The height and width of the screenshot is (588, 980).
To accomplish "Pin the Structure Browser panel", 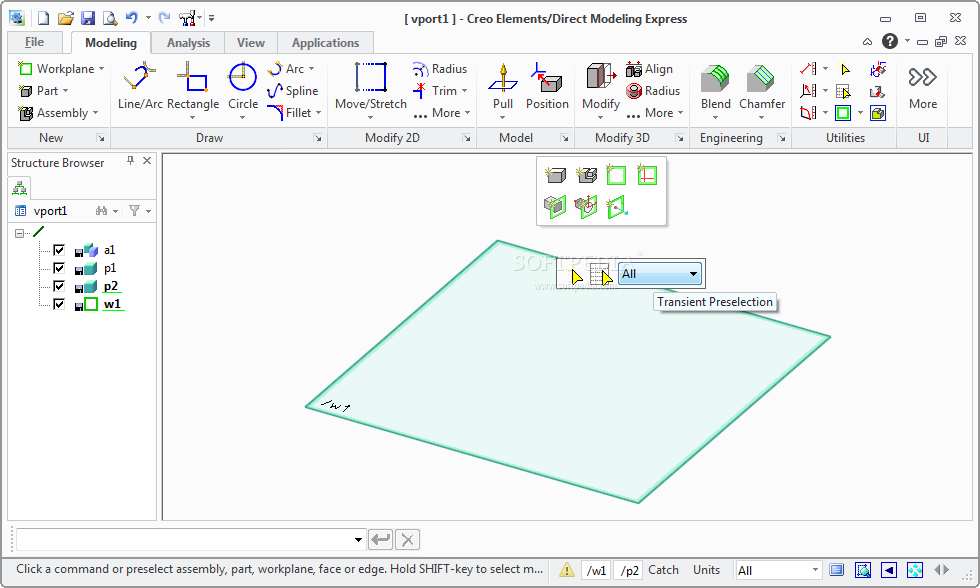I will (x=130, y=161).
